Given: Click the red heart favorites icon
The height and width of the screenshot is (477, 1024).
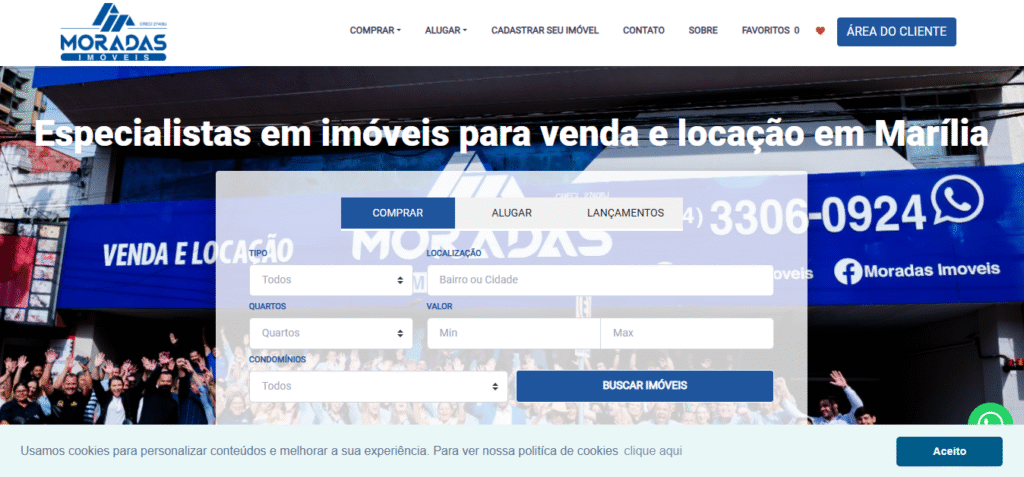Looking at the screenshot, I should click(x=820, y=31).
